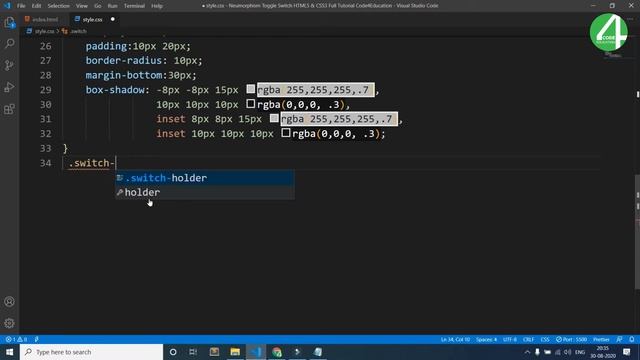Open the Windows Start menu
640x360 pixels.
(x=9, y=352)
